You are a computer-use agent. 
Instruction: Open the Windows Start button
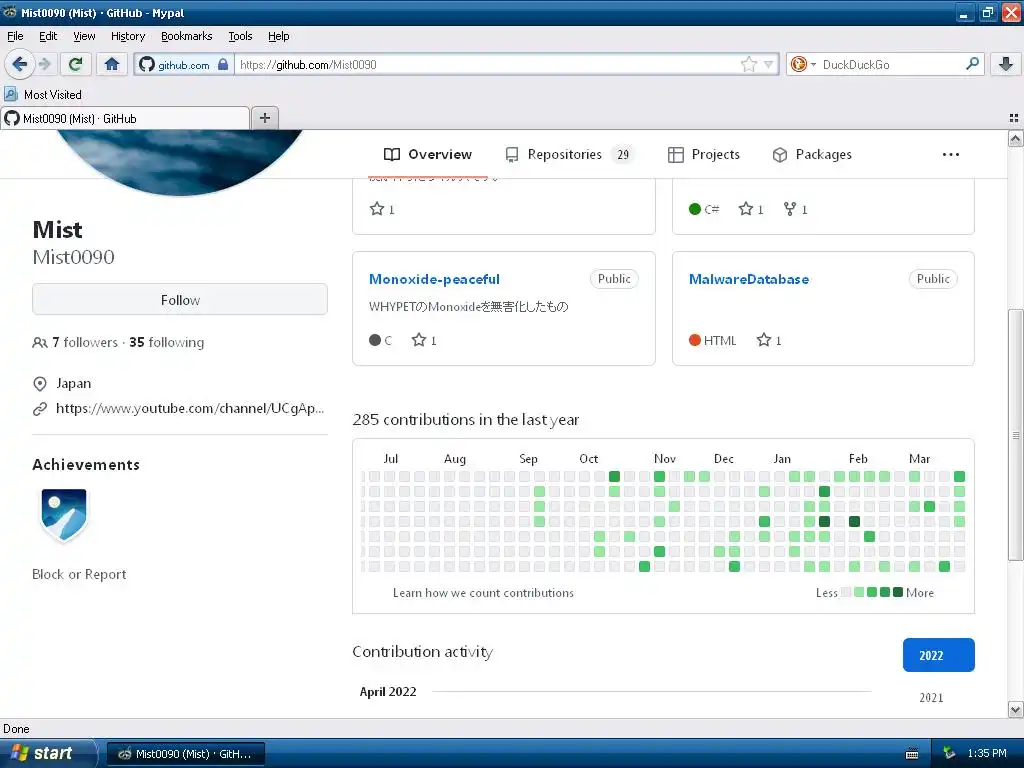(47, 753)
